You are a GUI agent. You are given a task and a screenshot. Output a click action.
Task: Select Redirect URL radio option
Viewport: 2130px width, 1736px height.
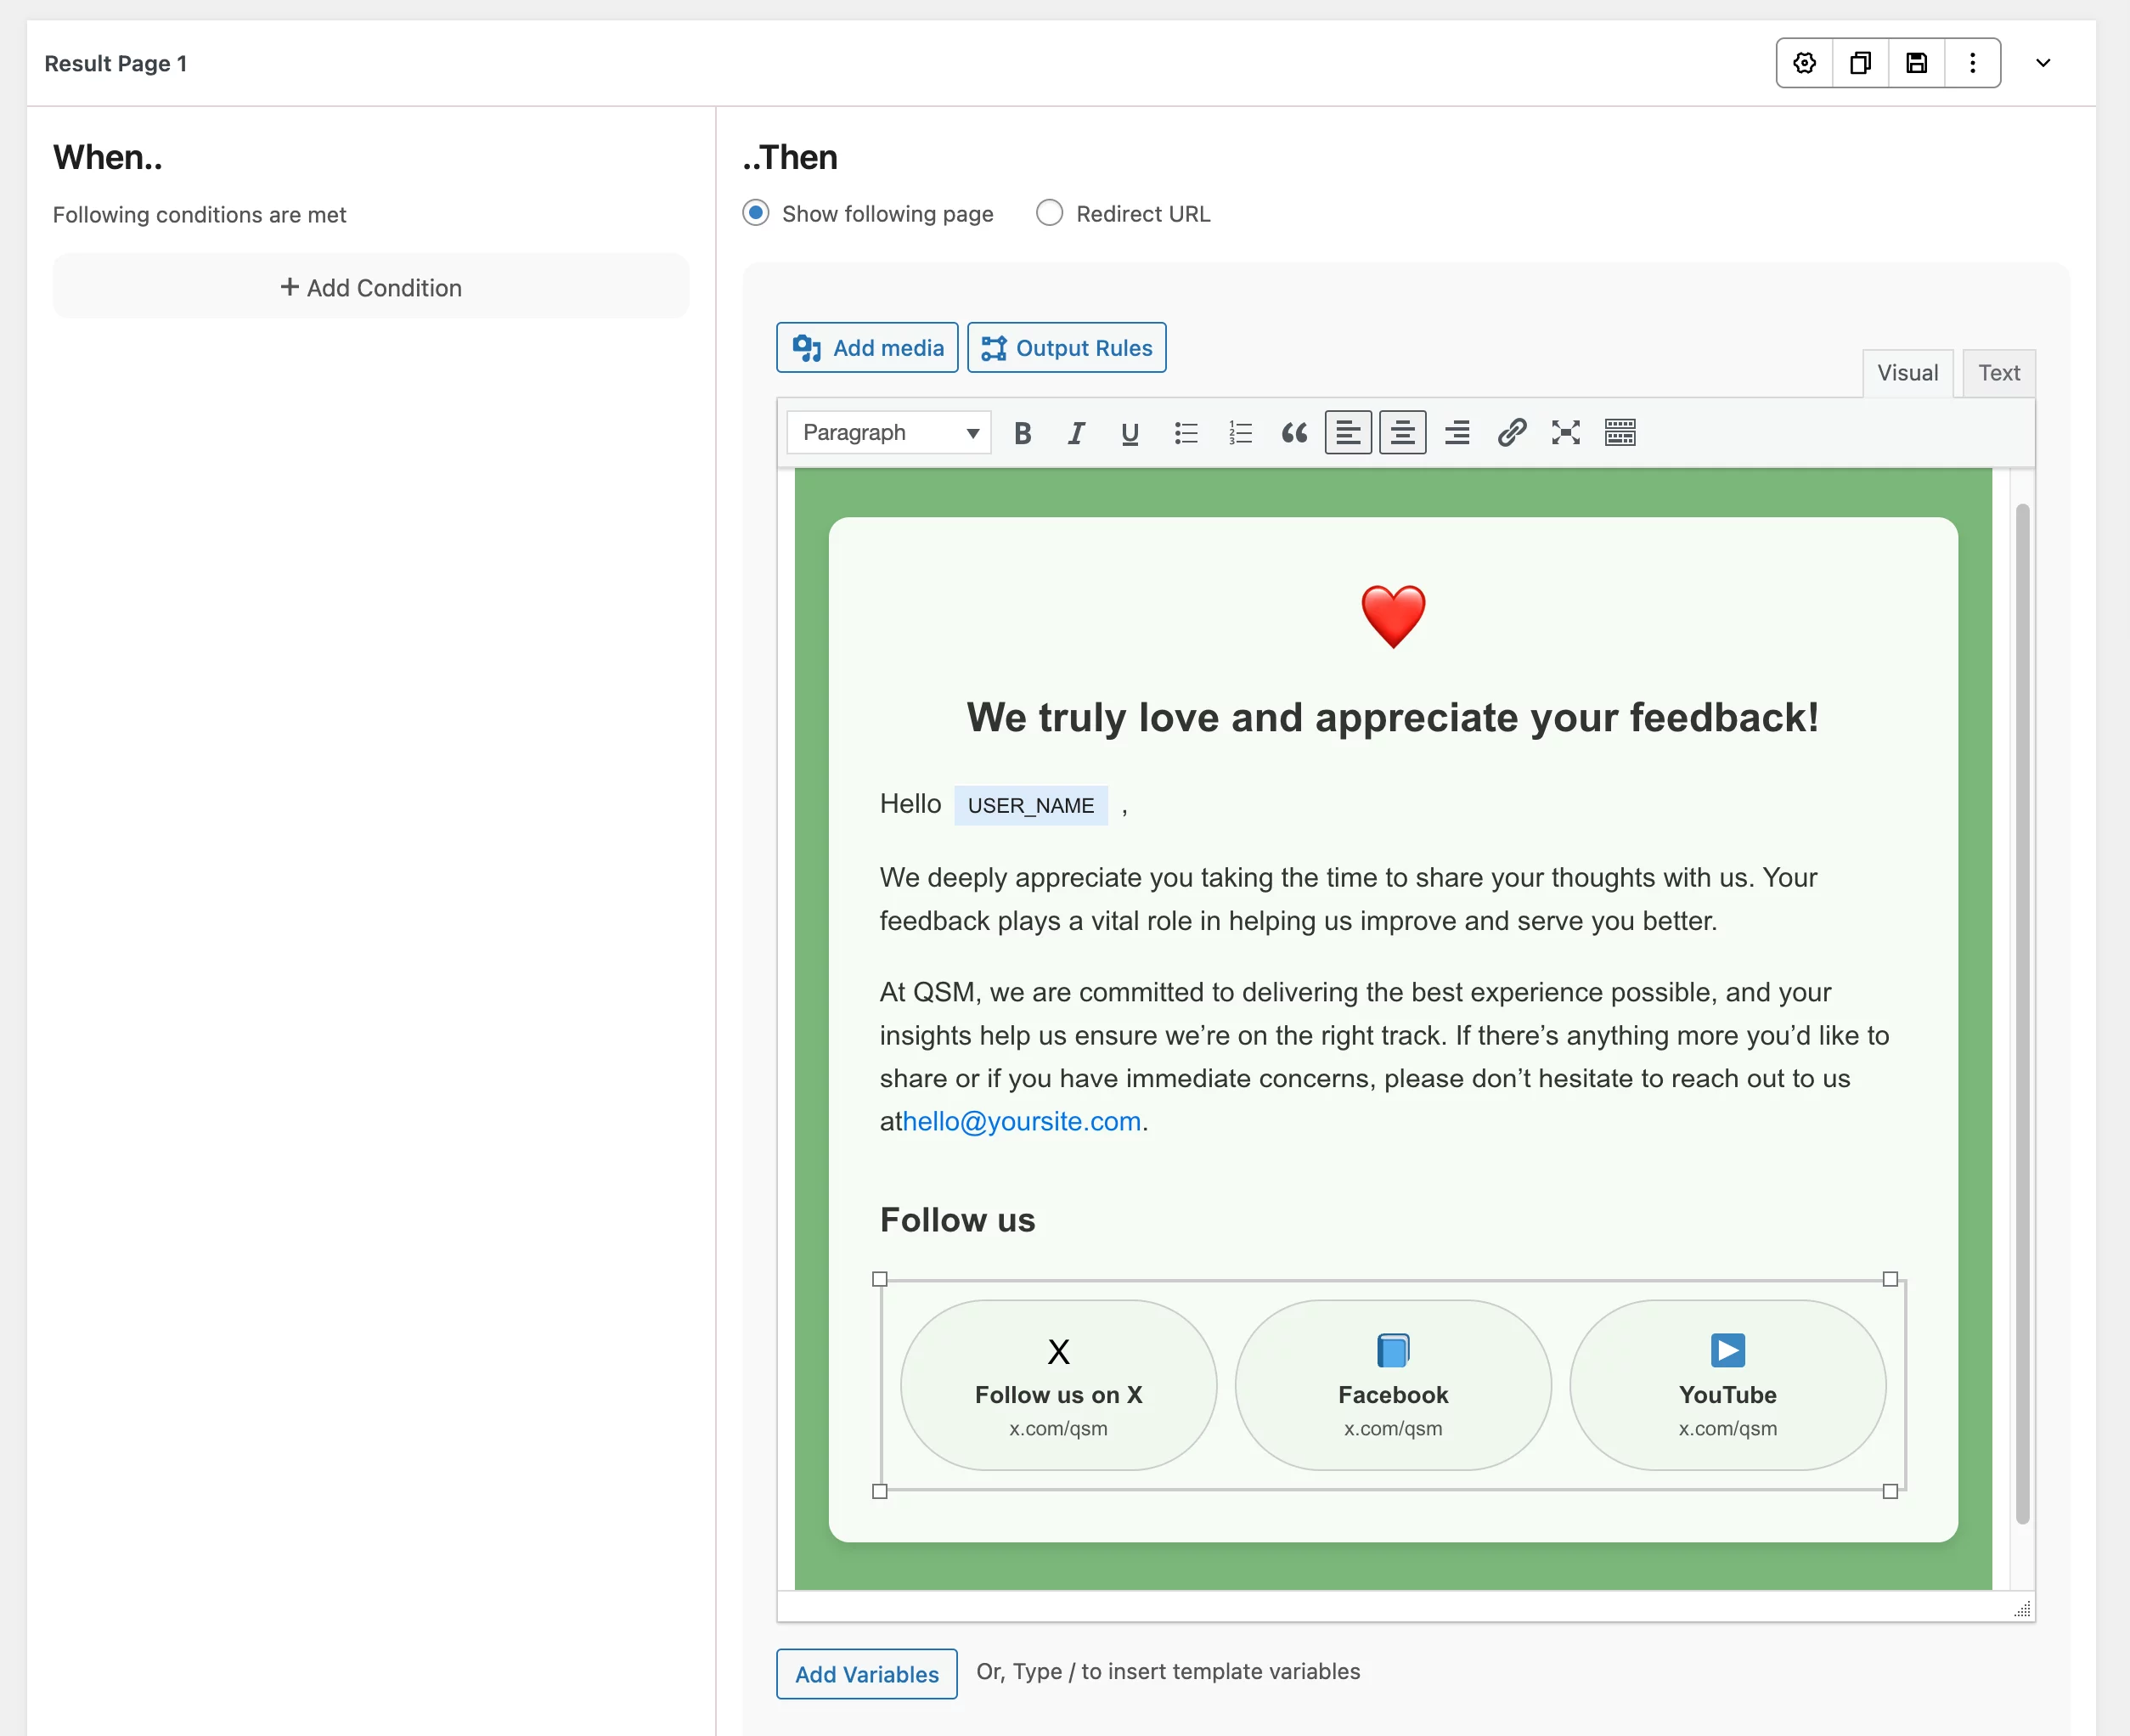click(1049, 213)
